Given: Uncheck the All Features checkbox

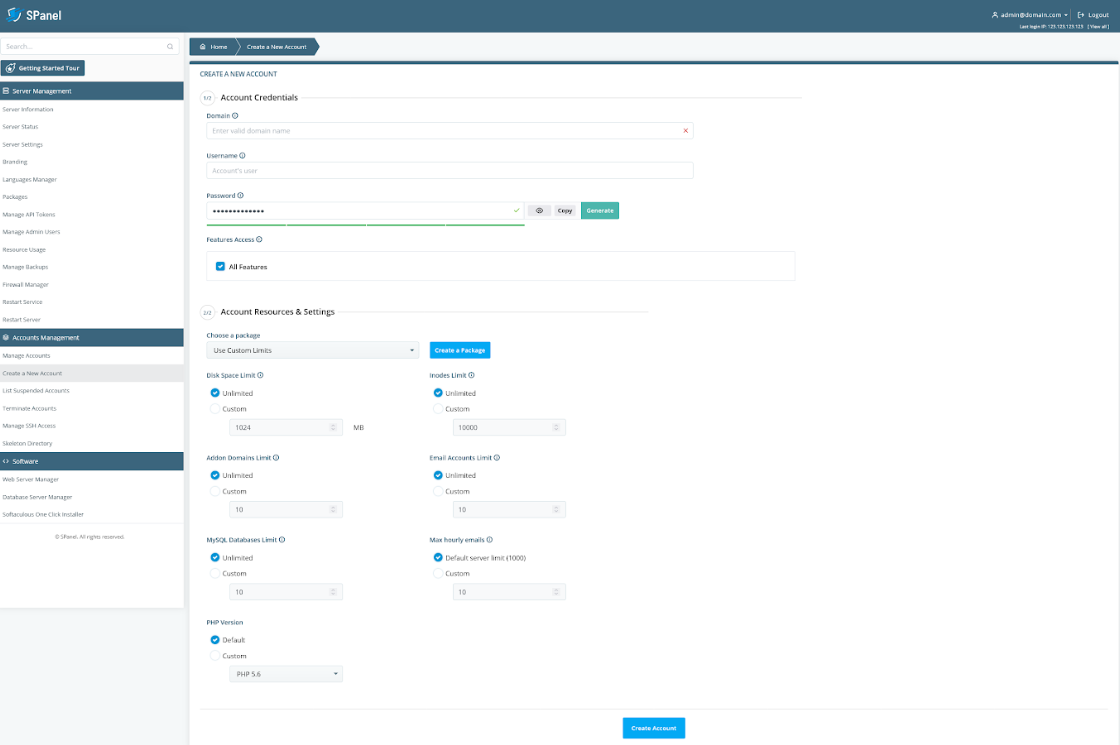Looking at the screenshot, I should [x=220, y=266].
